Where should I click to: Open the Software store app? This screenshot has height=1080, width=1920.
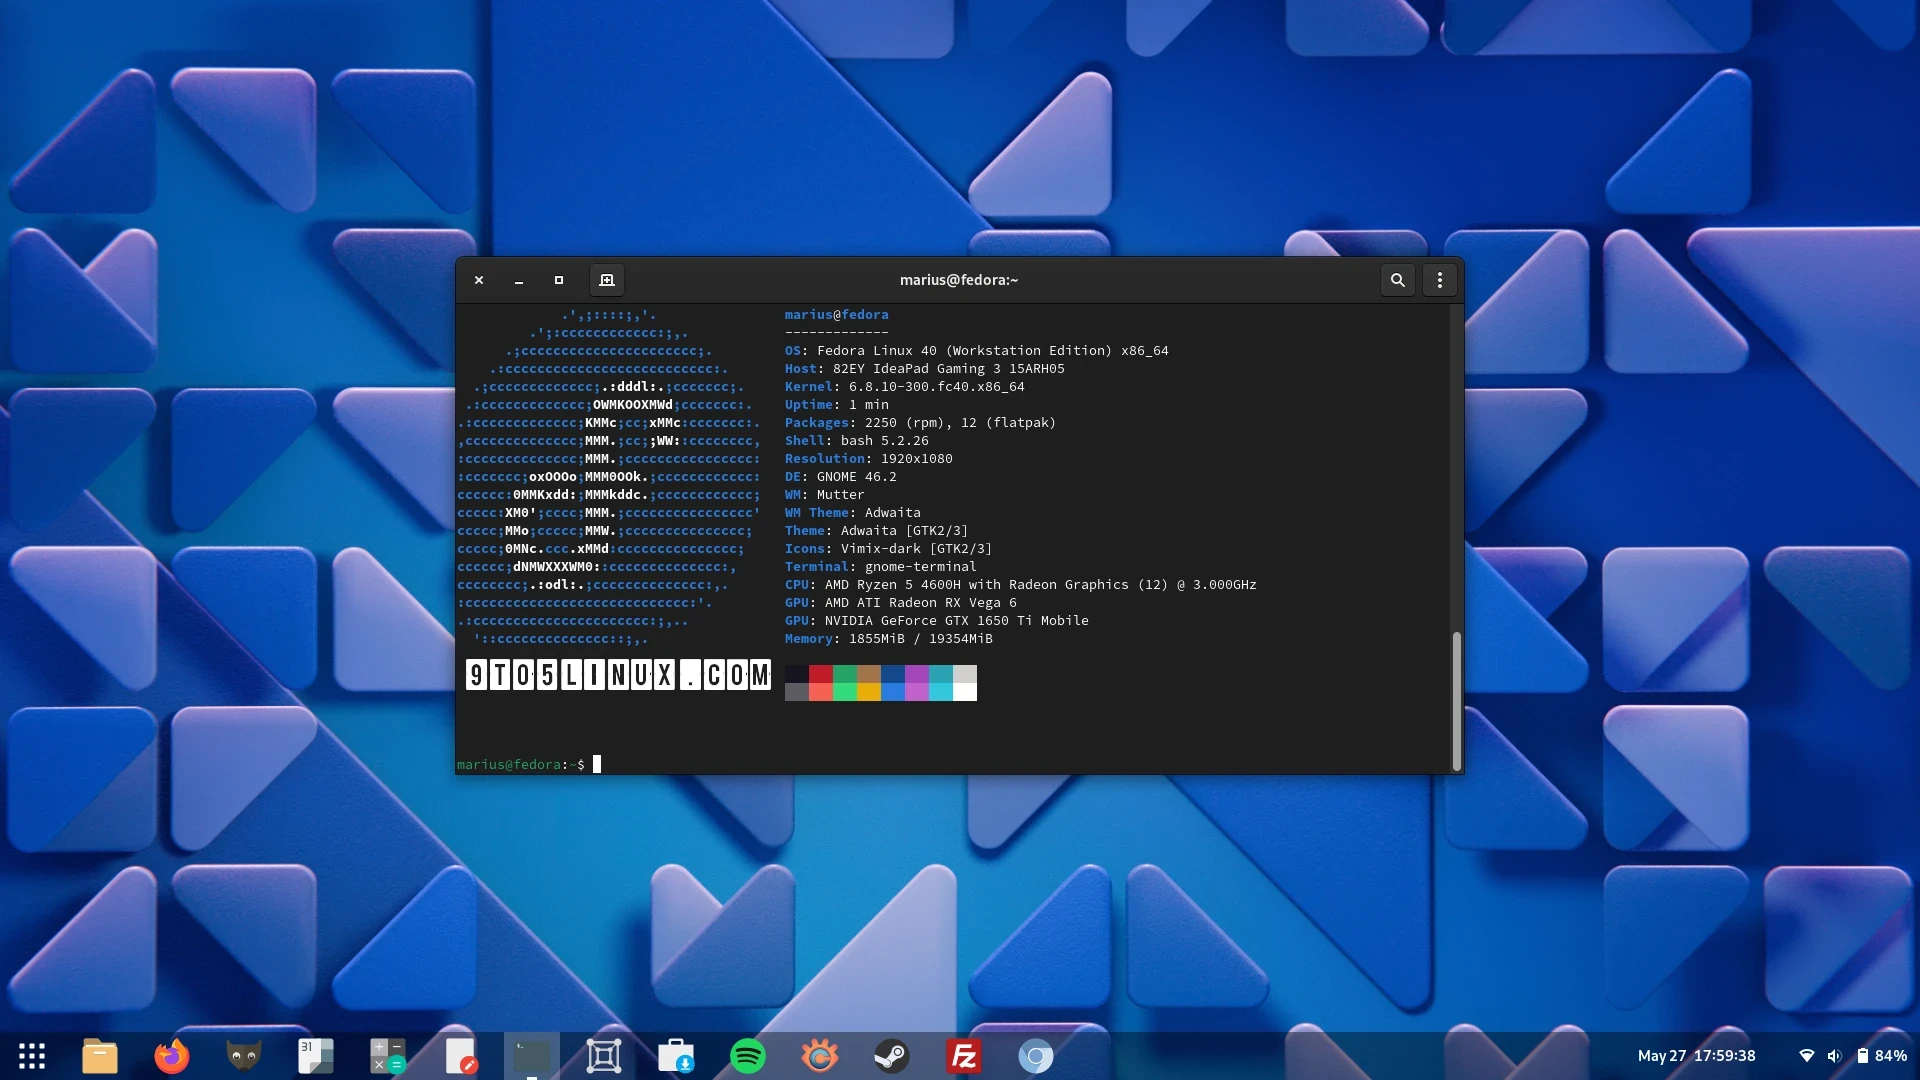(x=675, y=1056)
